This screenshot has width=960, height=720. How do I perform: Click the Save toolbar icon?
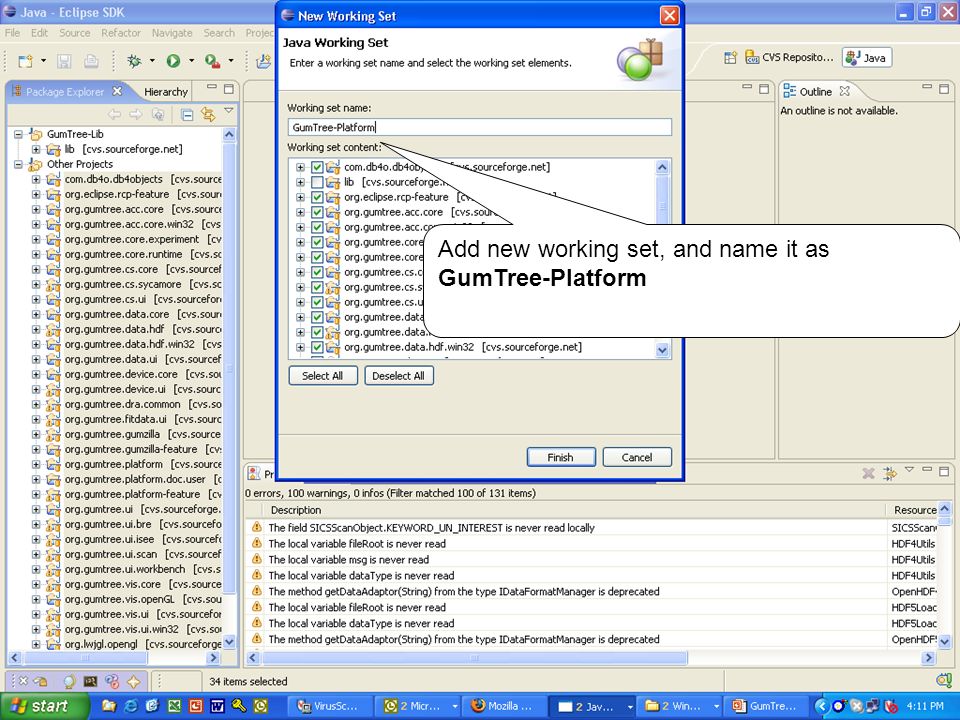[64, 61]
